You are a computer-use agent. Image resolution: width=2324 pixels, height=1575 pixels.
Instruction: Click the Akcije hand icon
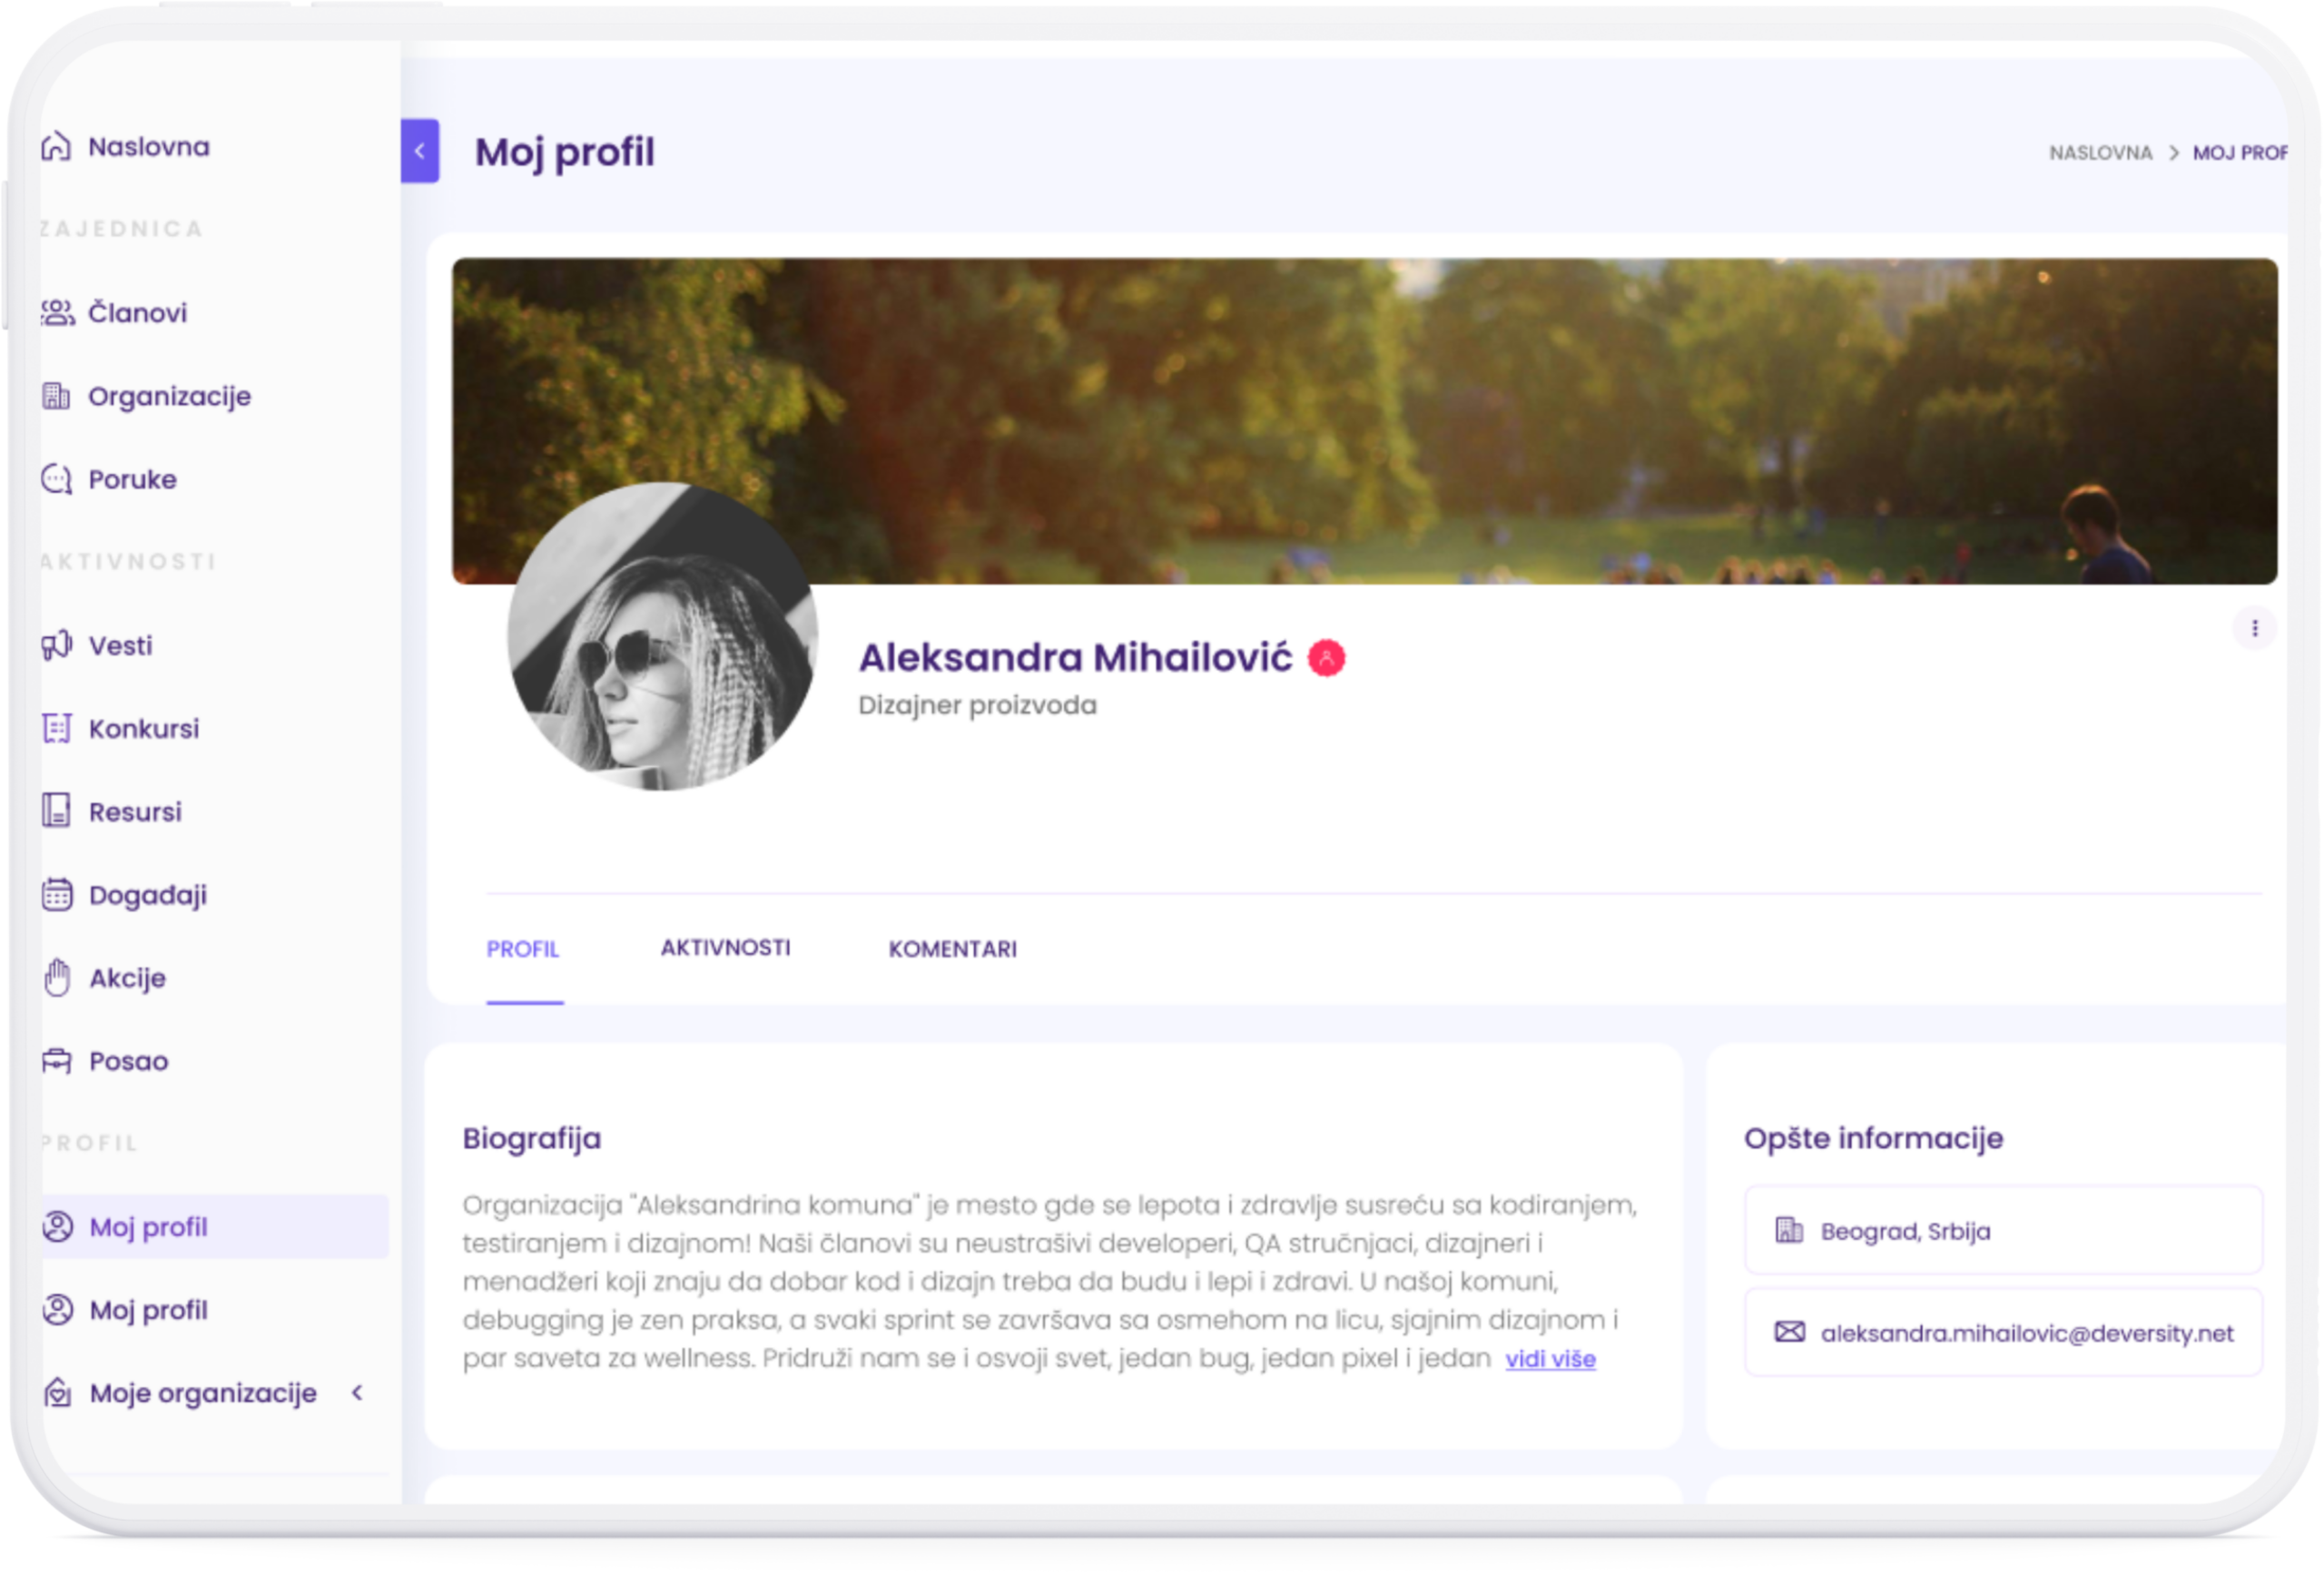click(x=57, y=977)
